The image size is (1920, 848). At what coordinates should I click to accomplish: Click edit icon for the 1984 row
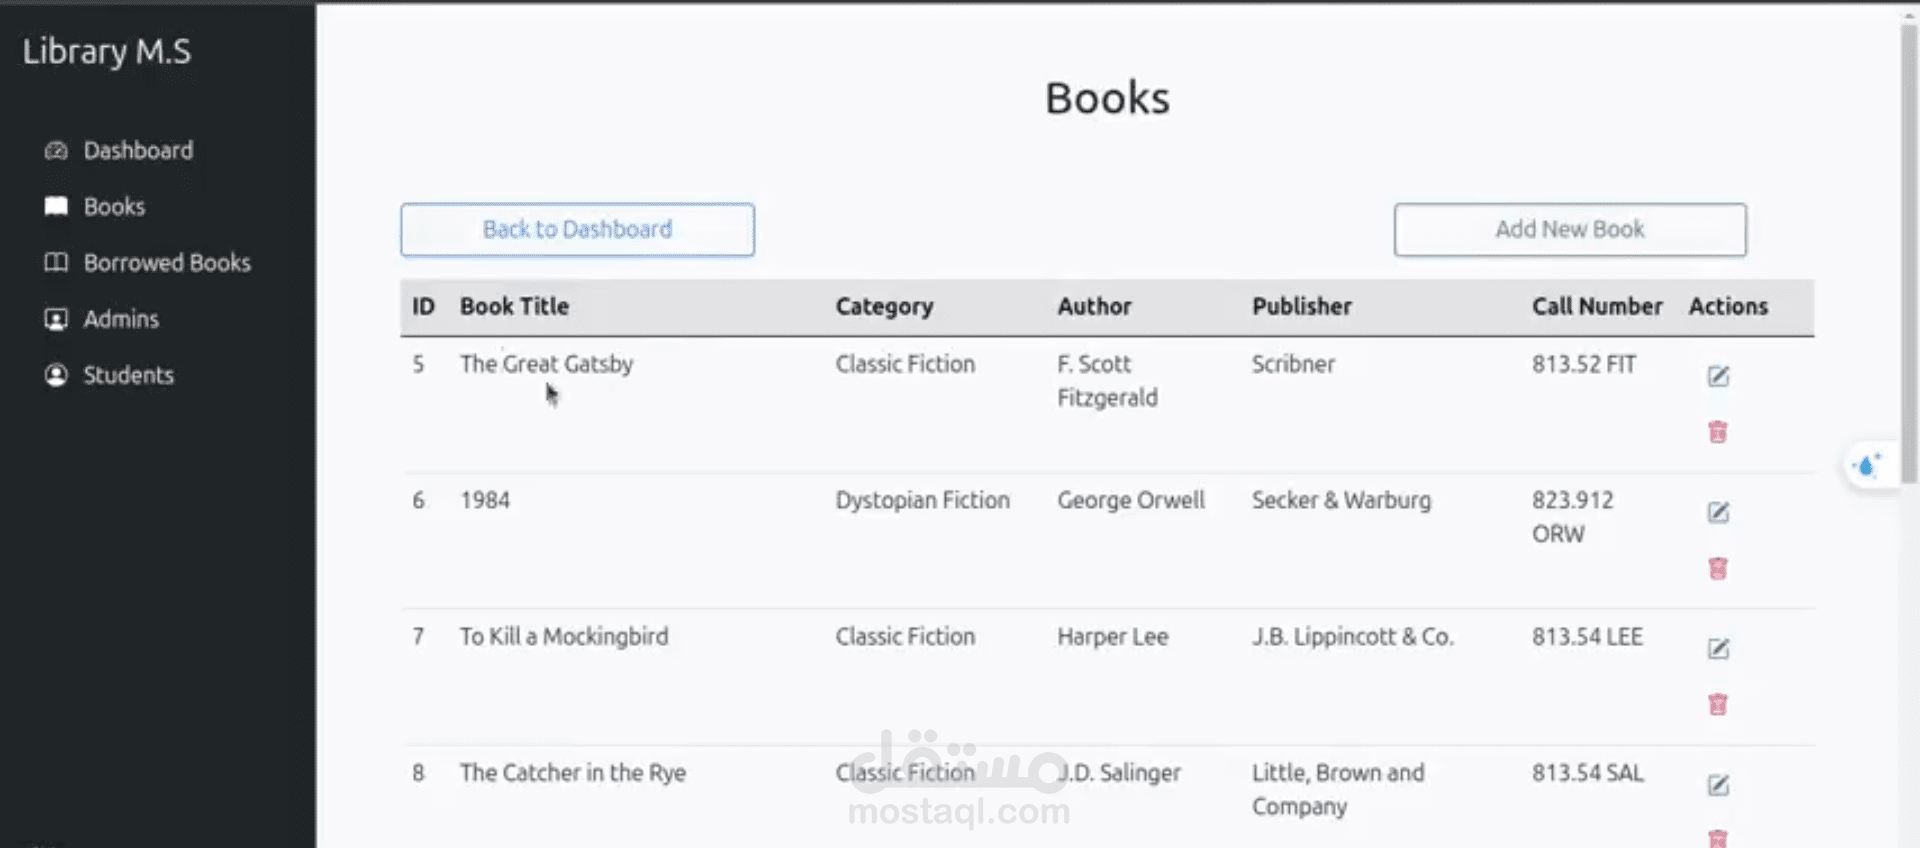[1718, 513]
